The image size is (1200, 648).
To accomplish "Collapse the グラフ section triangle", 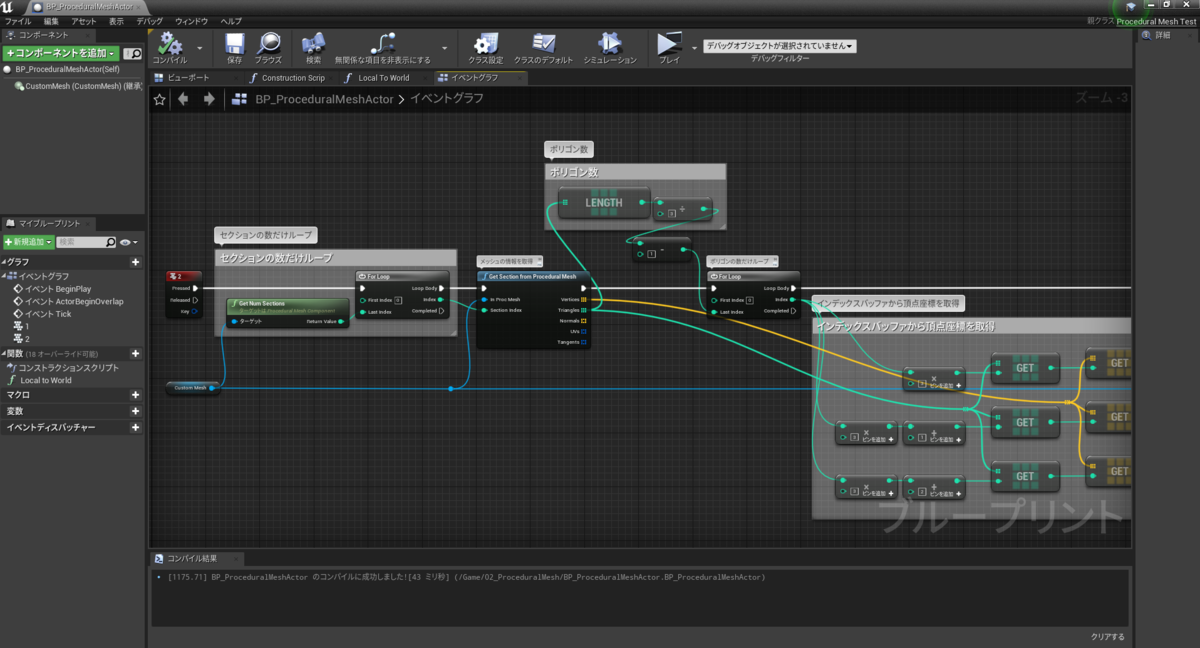I will (x=4, y=262).
